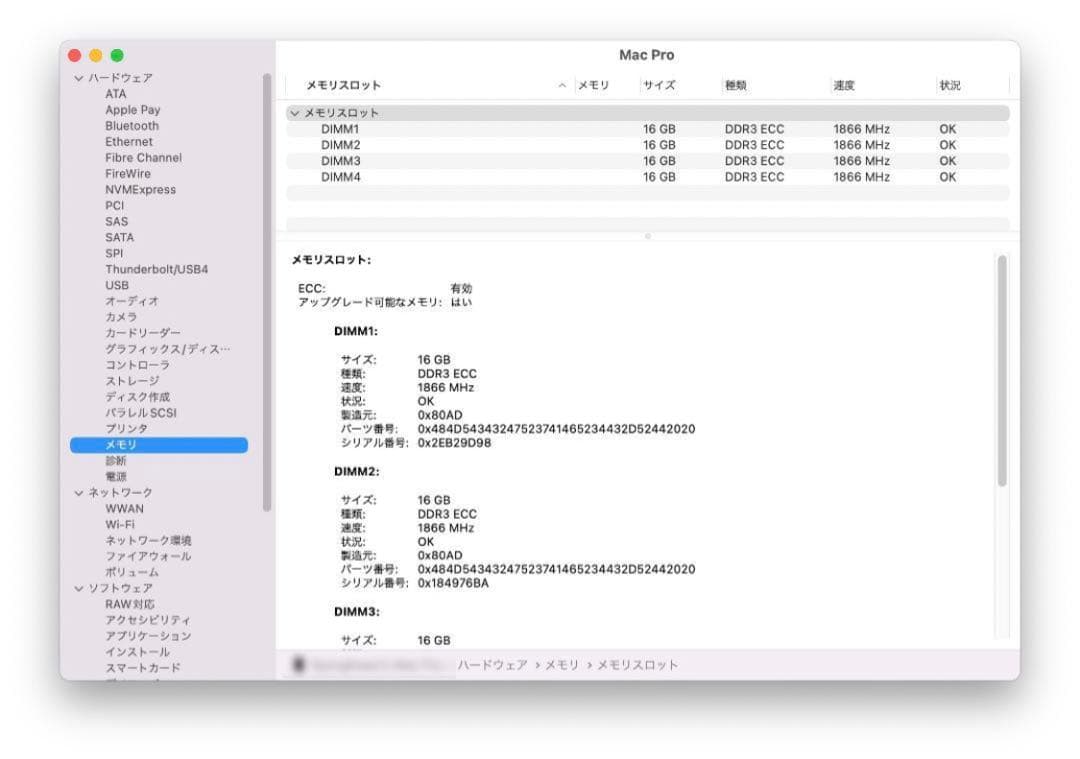Sort table by サイズ column
The width and height of the screenshot is (1080, 759).
tap(659, 86)
